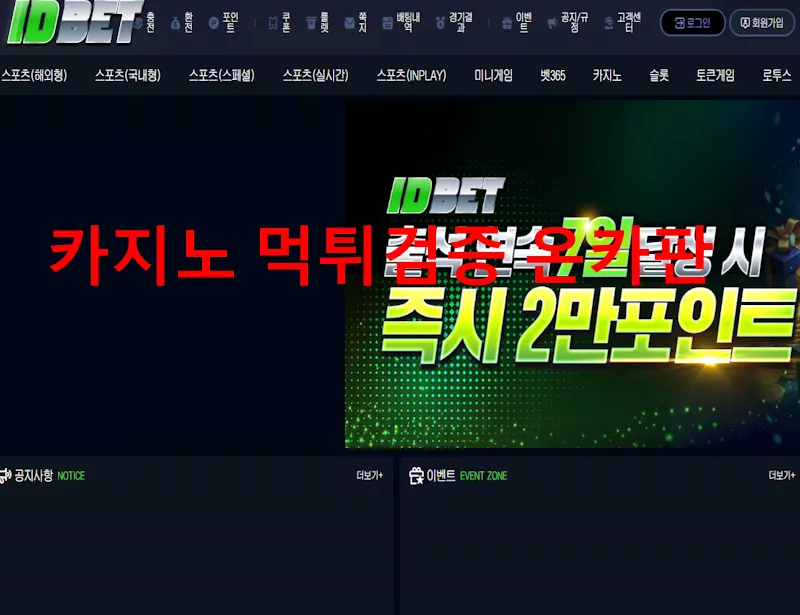Open the 토큰게임 tab
800x615 pixels.
coord(715,76)
